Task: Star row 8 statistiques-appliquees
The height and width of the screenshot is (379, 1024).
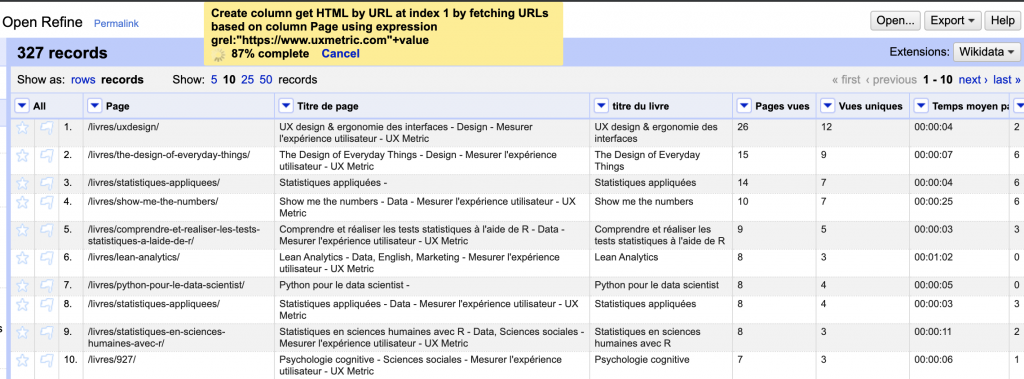Action: tap(23, 305)
